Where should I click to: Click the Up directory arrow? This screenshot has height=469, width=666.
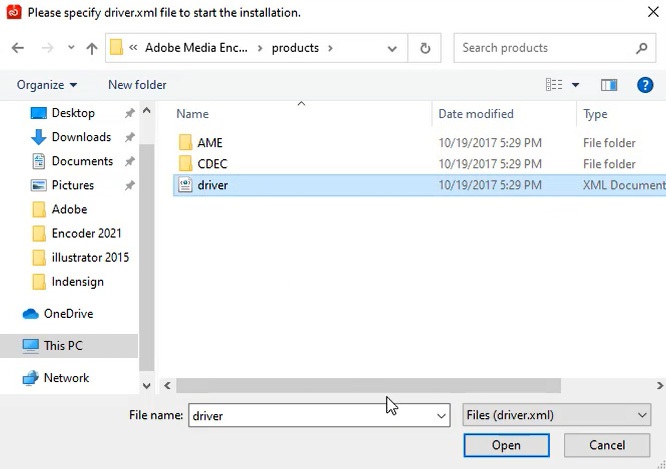92,48
